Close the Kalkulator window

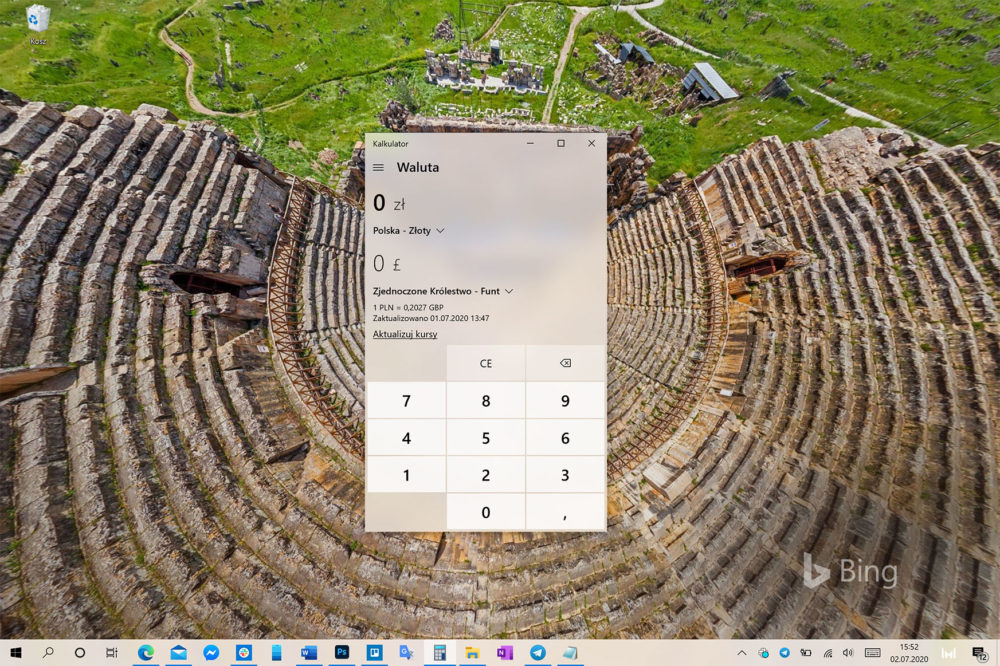point(591,144)
